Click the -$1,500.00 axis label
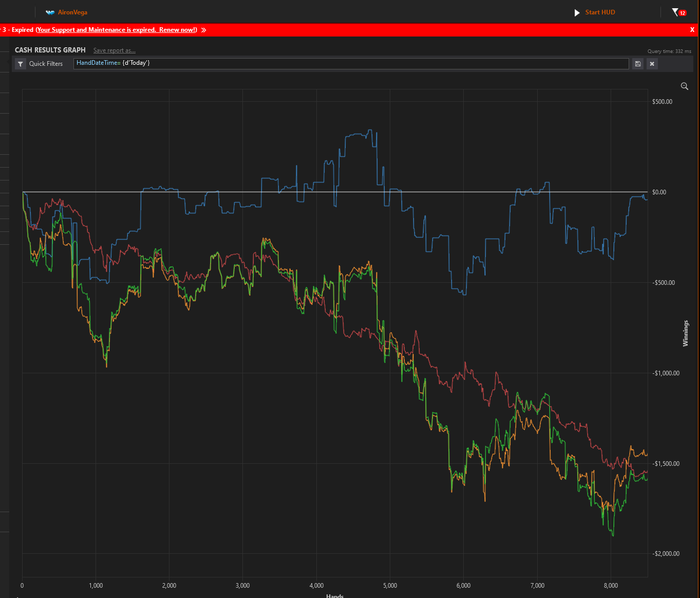Image resolution: width=700 pixels, height=598 pixels. tap(666, 464)
